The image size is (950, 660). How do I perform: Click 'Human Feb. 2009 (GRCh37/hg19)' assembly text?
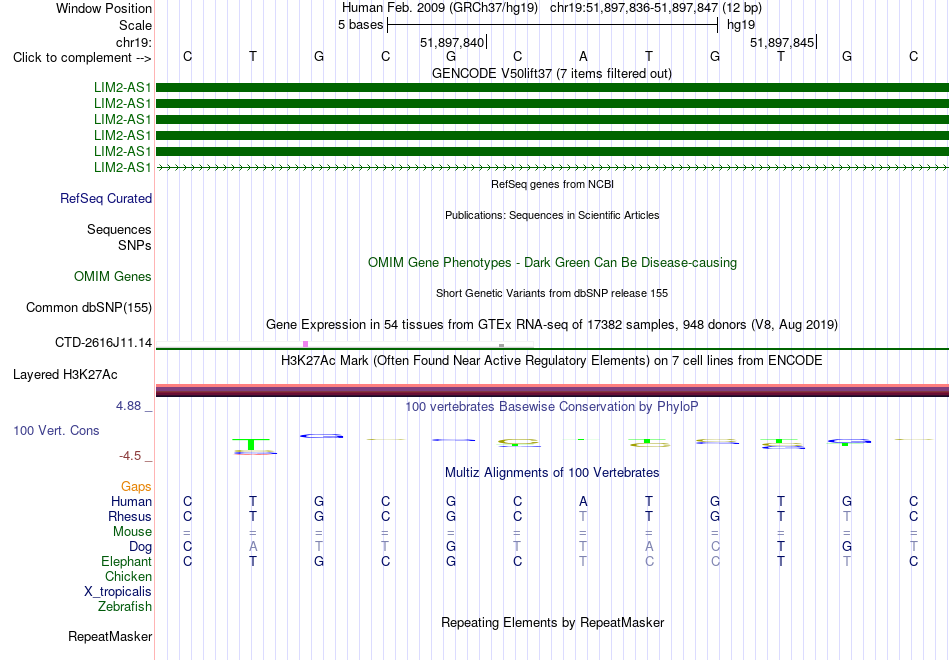[440, 8]
